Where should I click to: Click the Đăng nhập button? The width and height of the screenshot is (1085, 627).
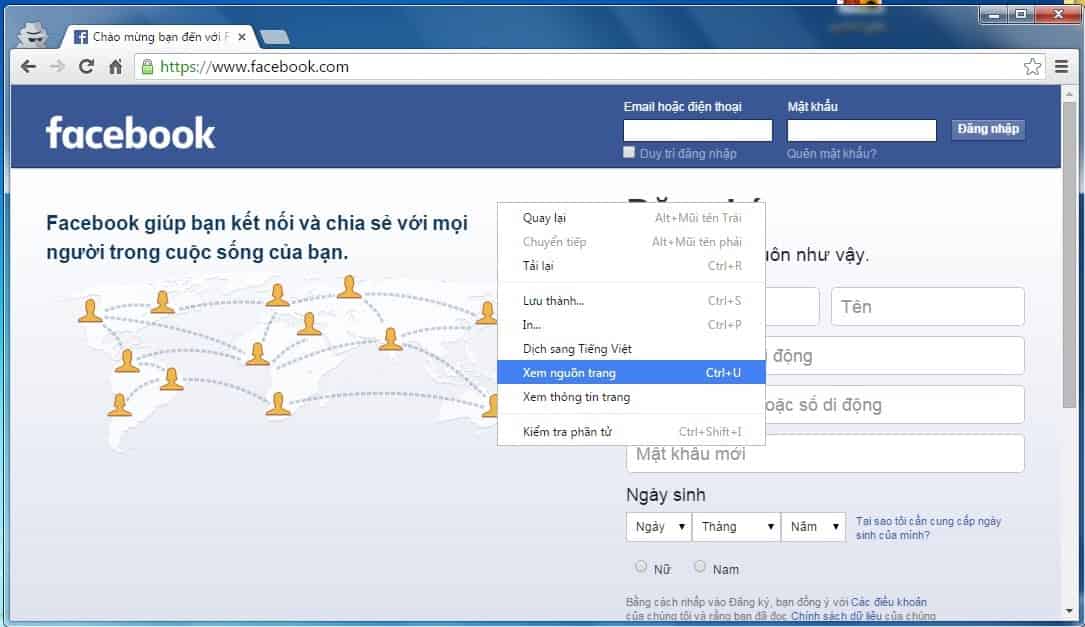[x=988, y=129]
